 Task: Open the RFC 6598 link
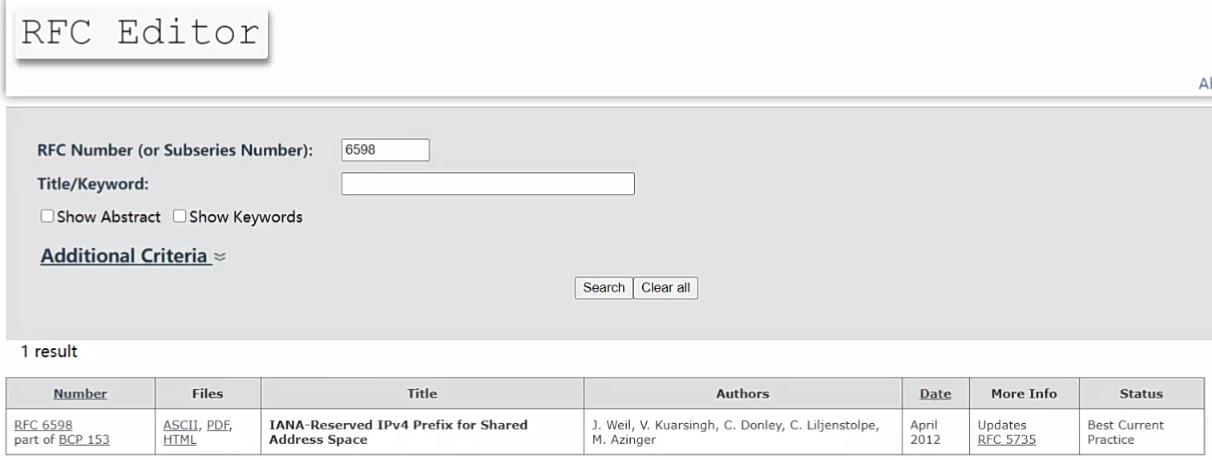(44, 424)
